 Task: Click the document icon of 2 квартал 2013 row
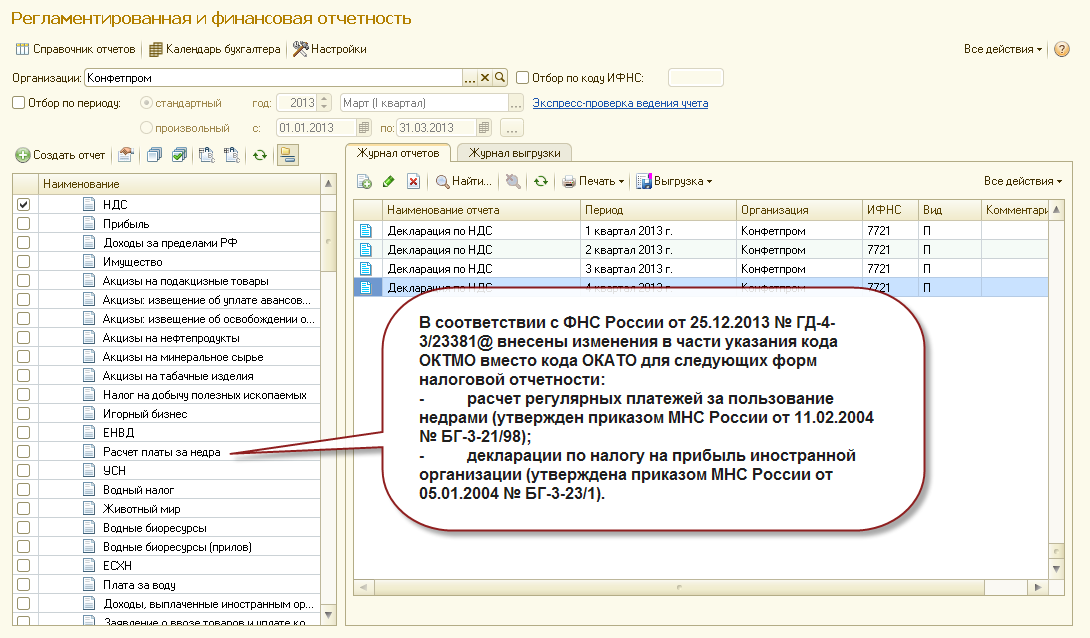click(x=366, y=250)
